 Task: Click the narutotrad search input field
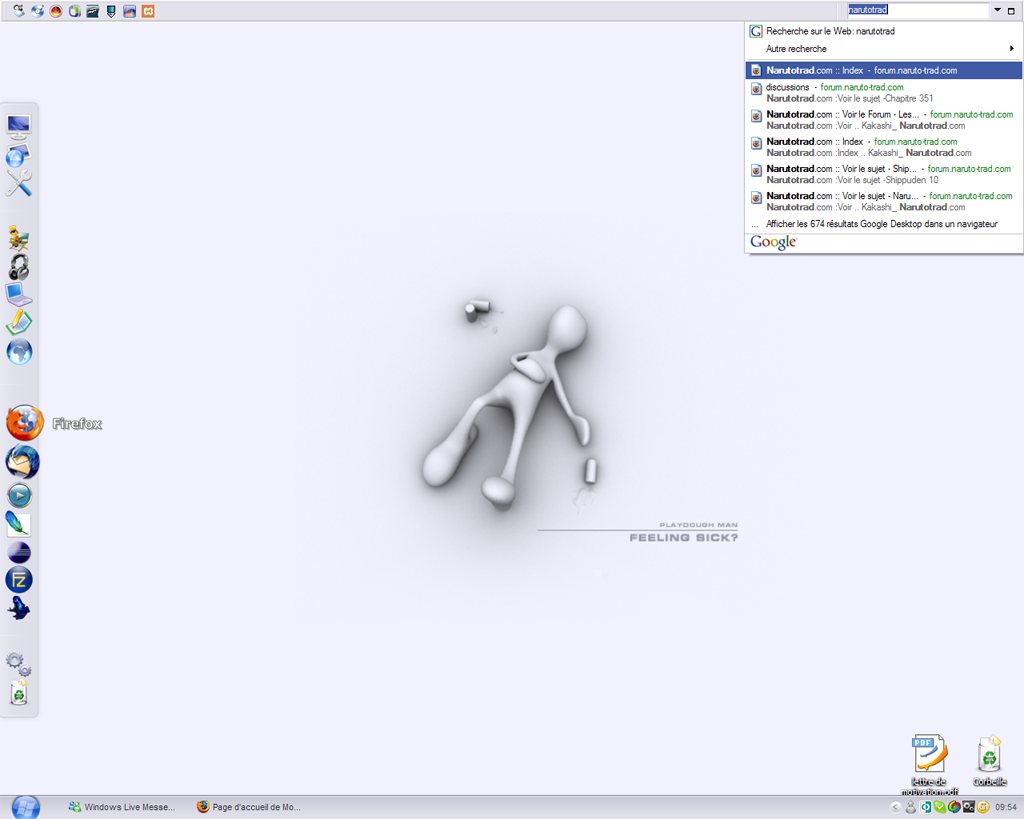pos(918,10)
